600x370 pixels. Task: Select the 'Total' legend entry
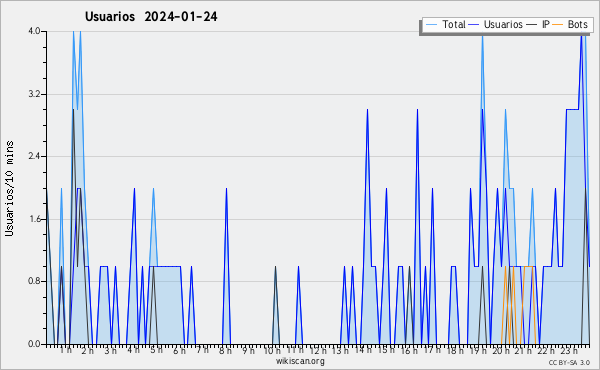pos(454,24)
